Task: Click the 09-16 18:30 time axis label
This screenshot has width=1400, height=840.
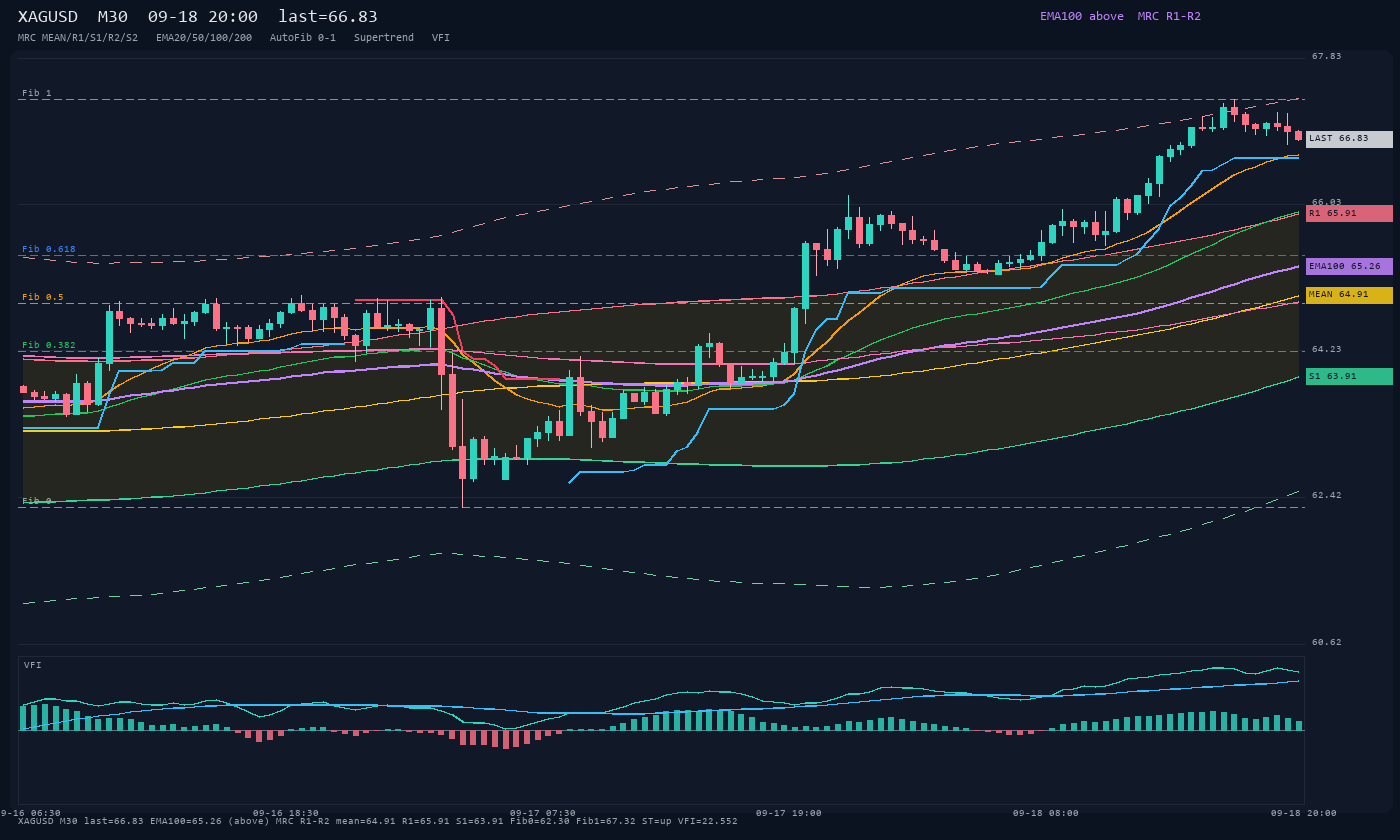Action: tap(286, 813)
